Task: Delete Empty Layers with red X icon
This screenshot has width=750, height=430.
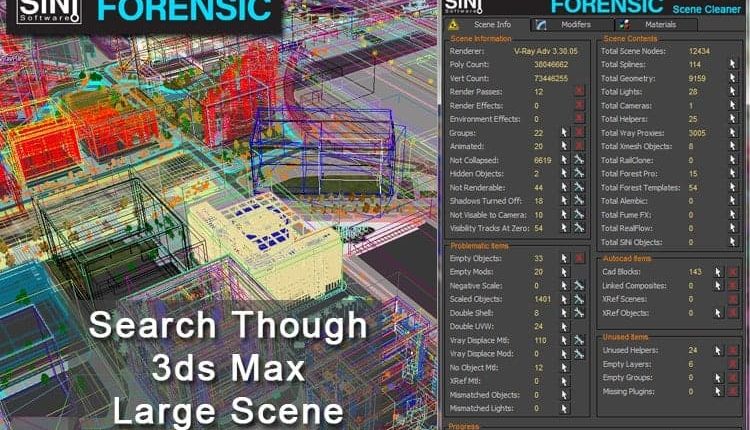Action: coord(733,365)
